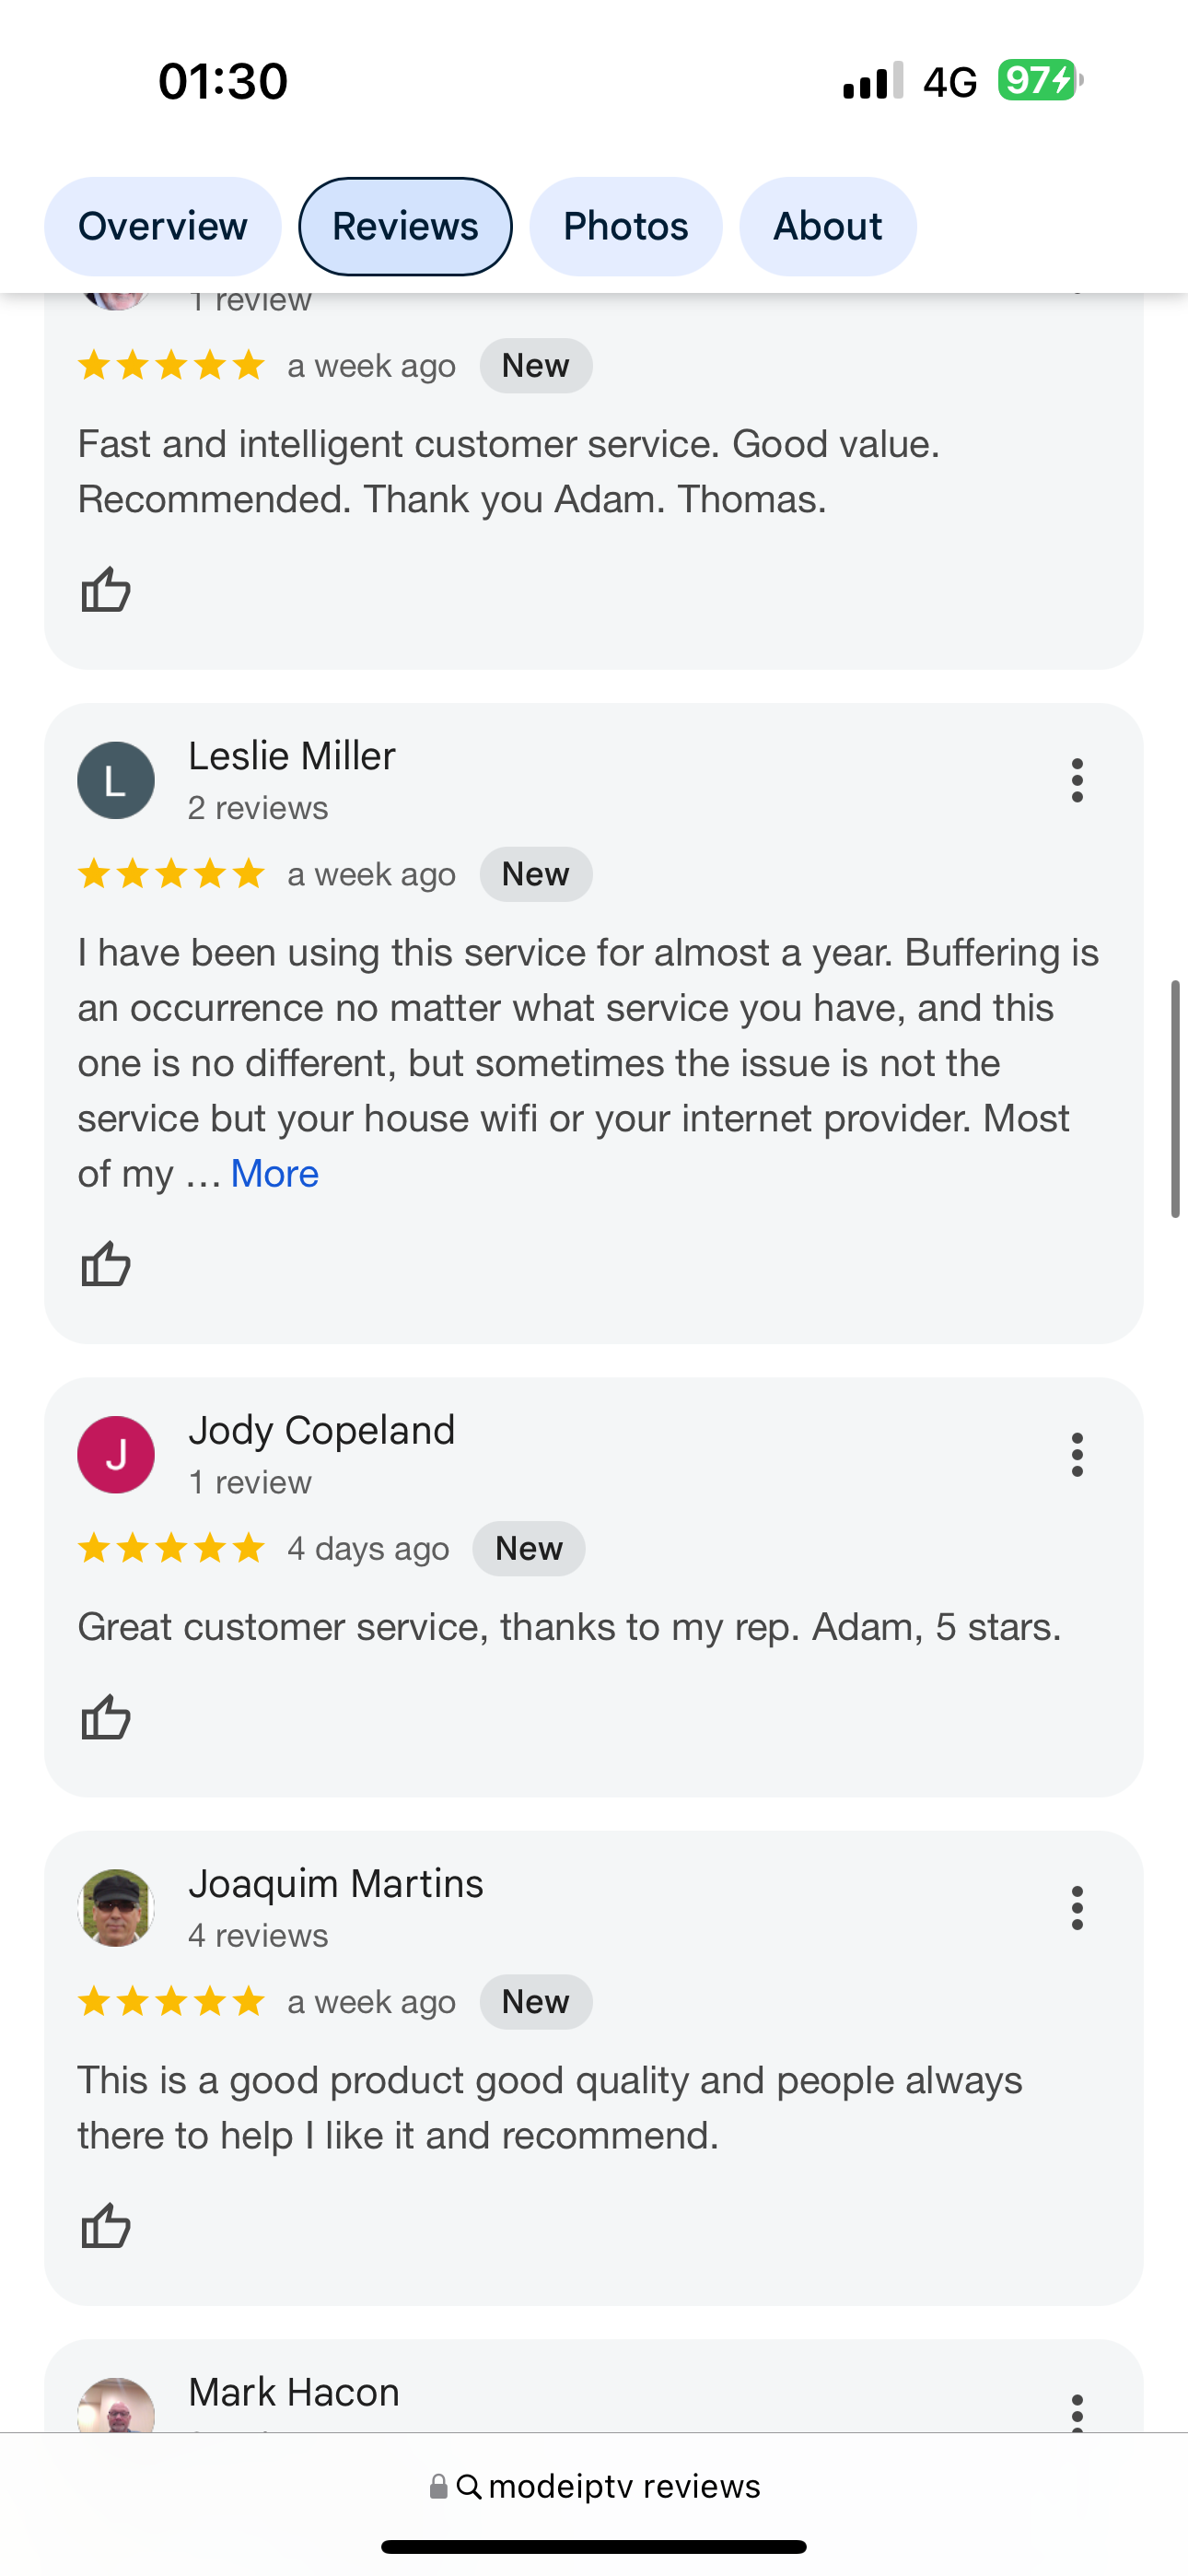1188x2576 pixels.
Task: Switch to the Overview tab
Action: [x=162, y=226]
